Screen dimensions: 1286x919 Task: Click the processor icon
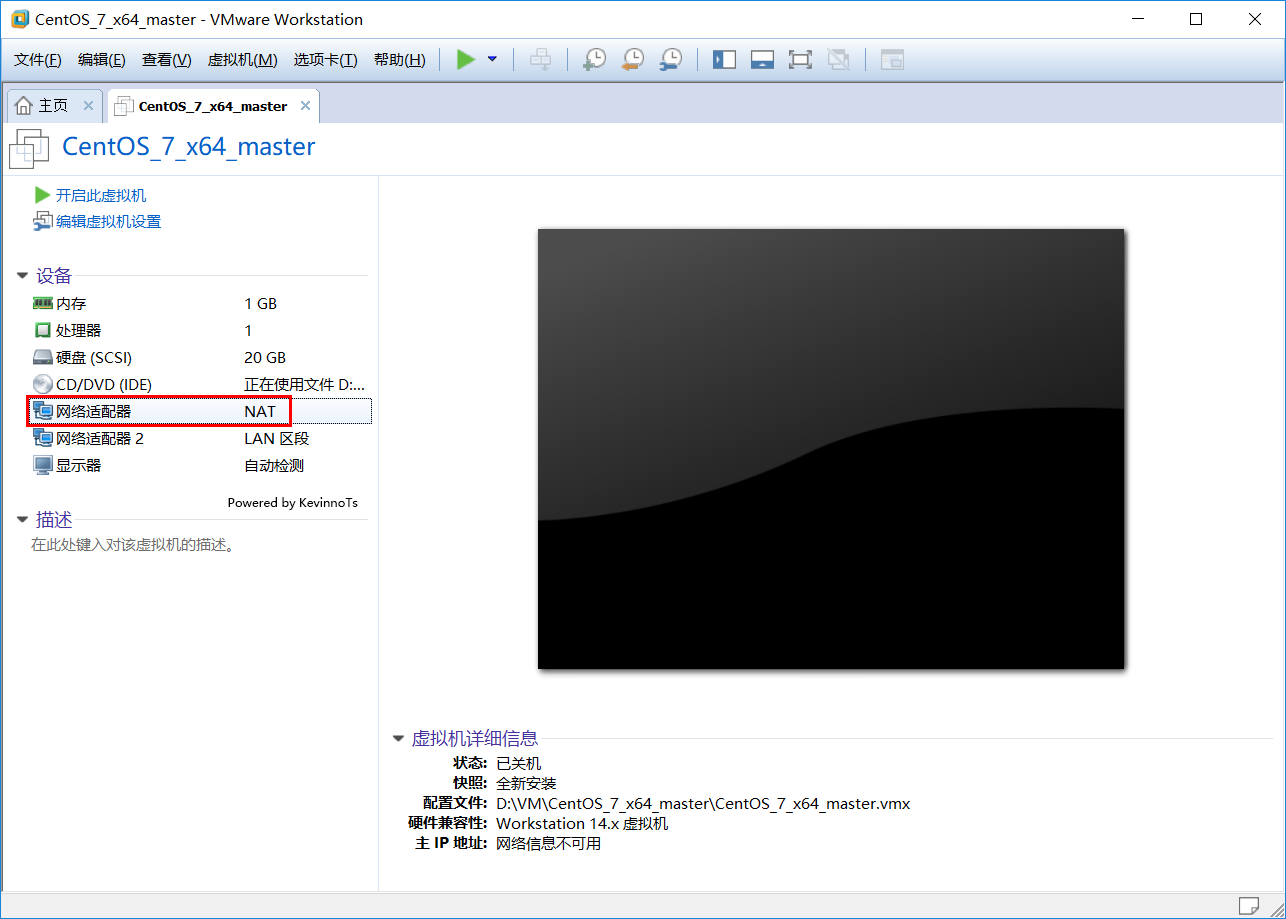(42, 330)
